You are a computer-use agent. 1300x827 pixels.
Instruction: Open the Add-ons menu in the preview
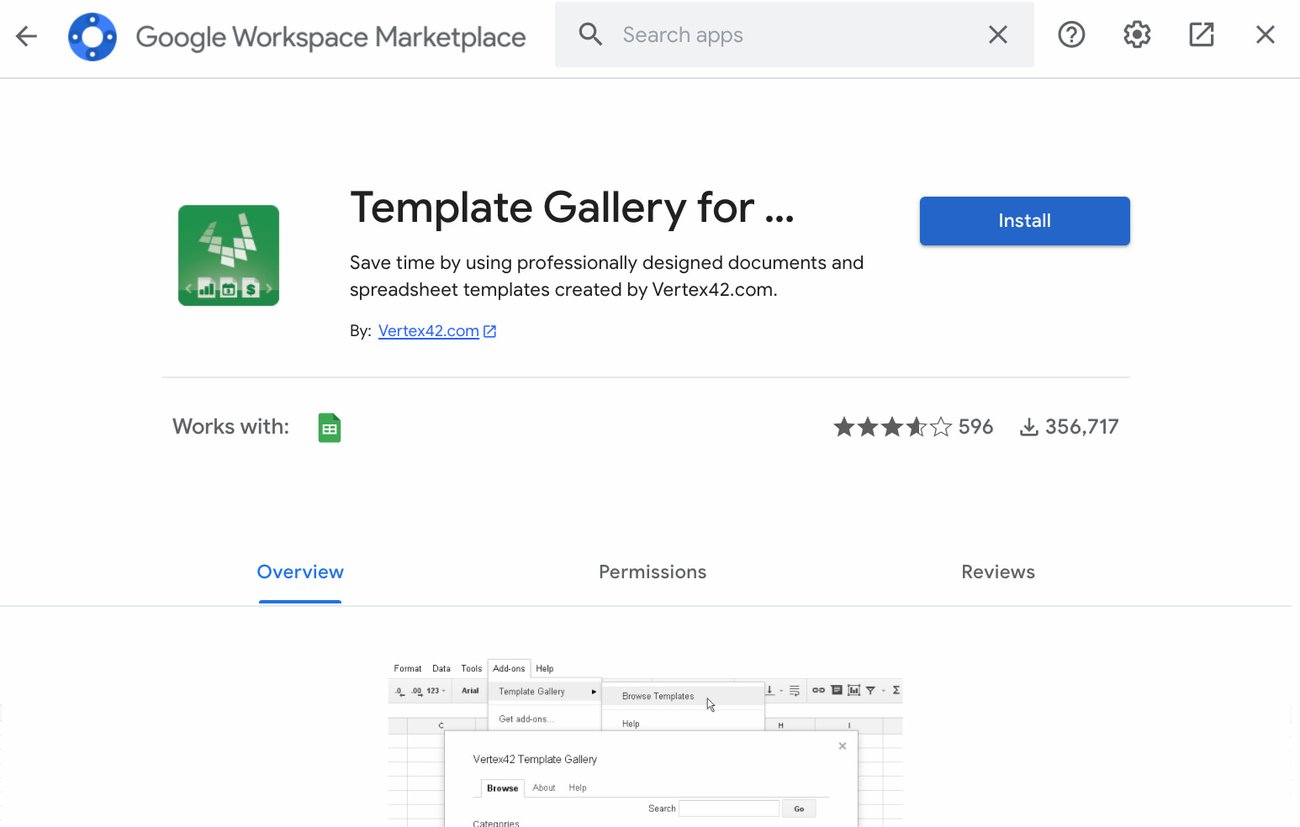[x=509, y=668]
